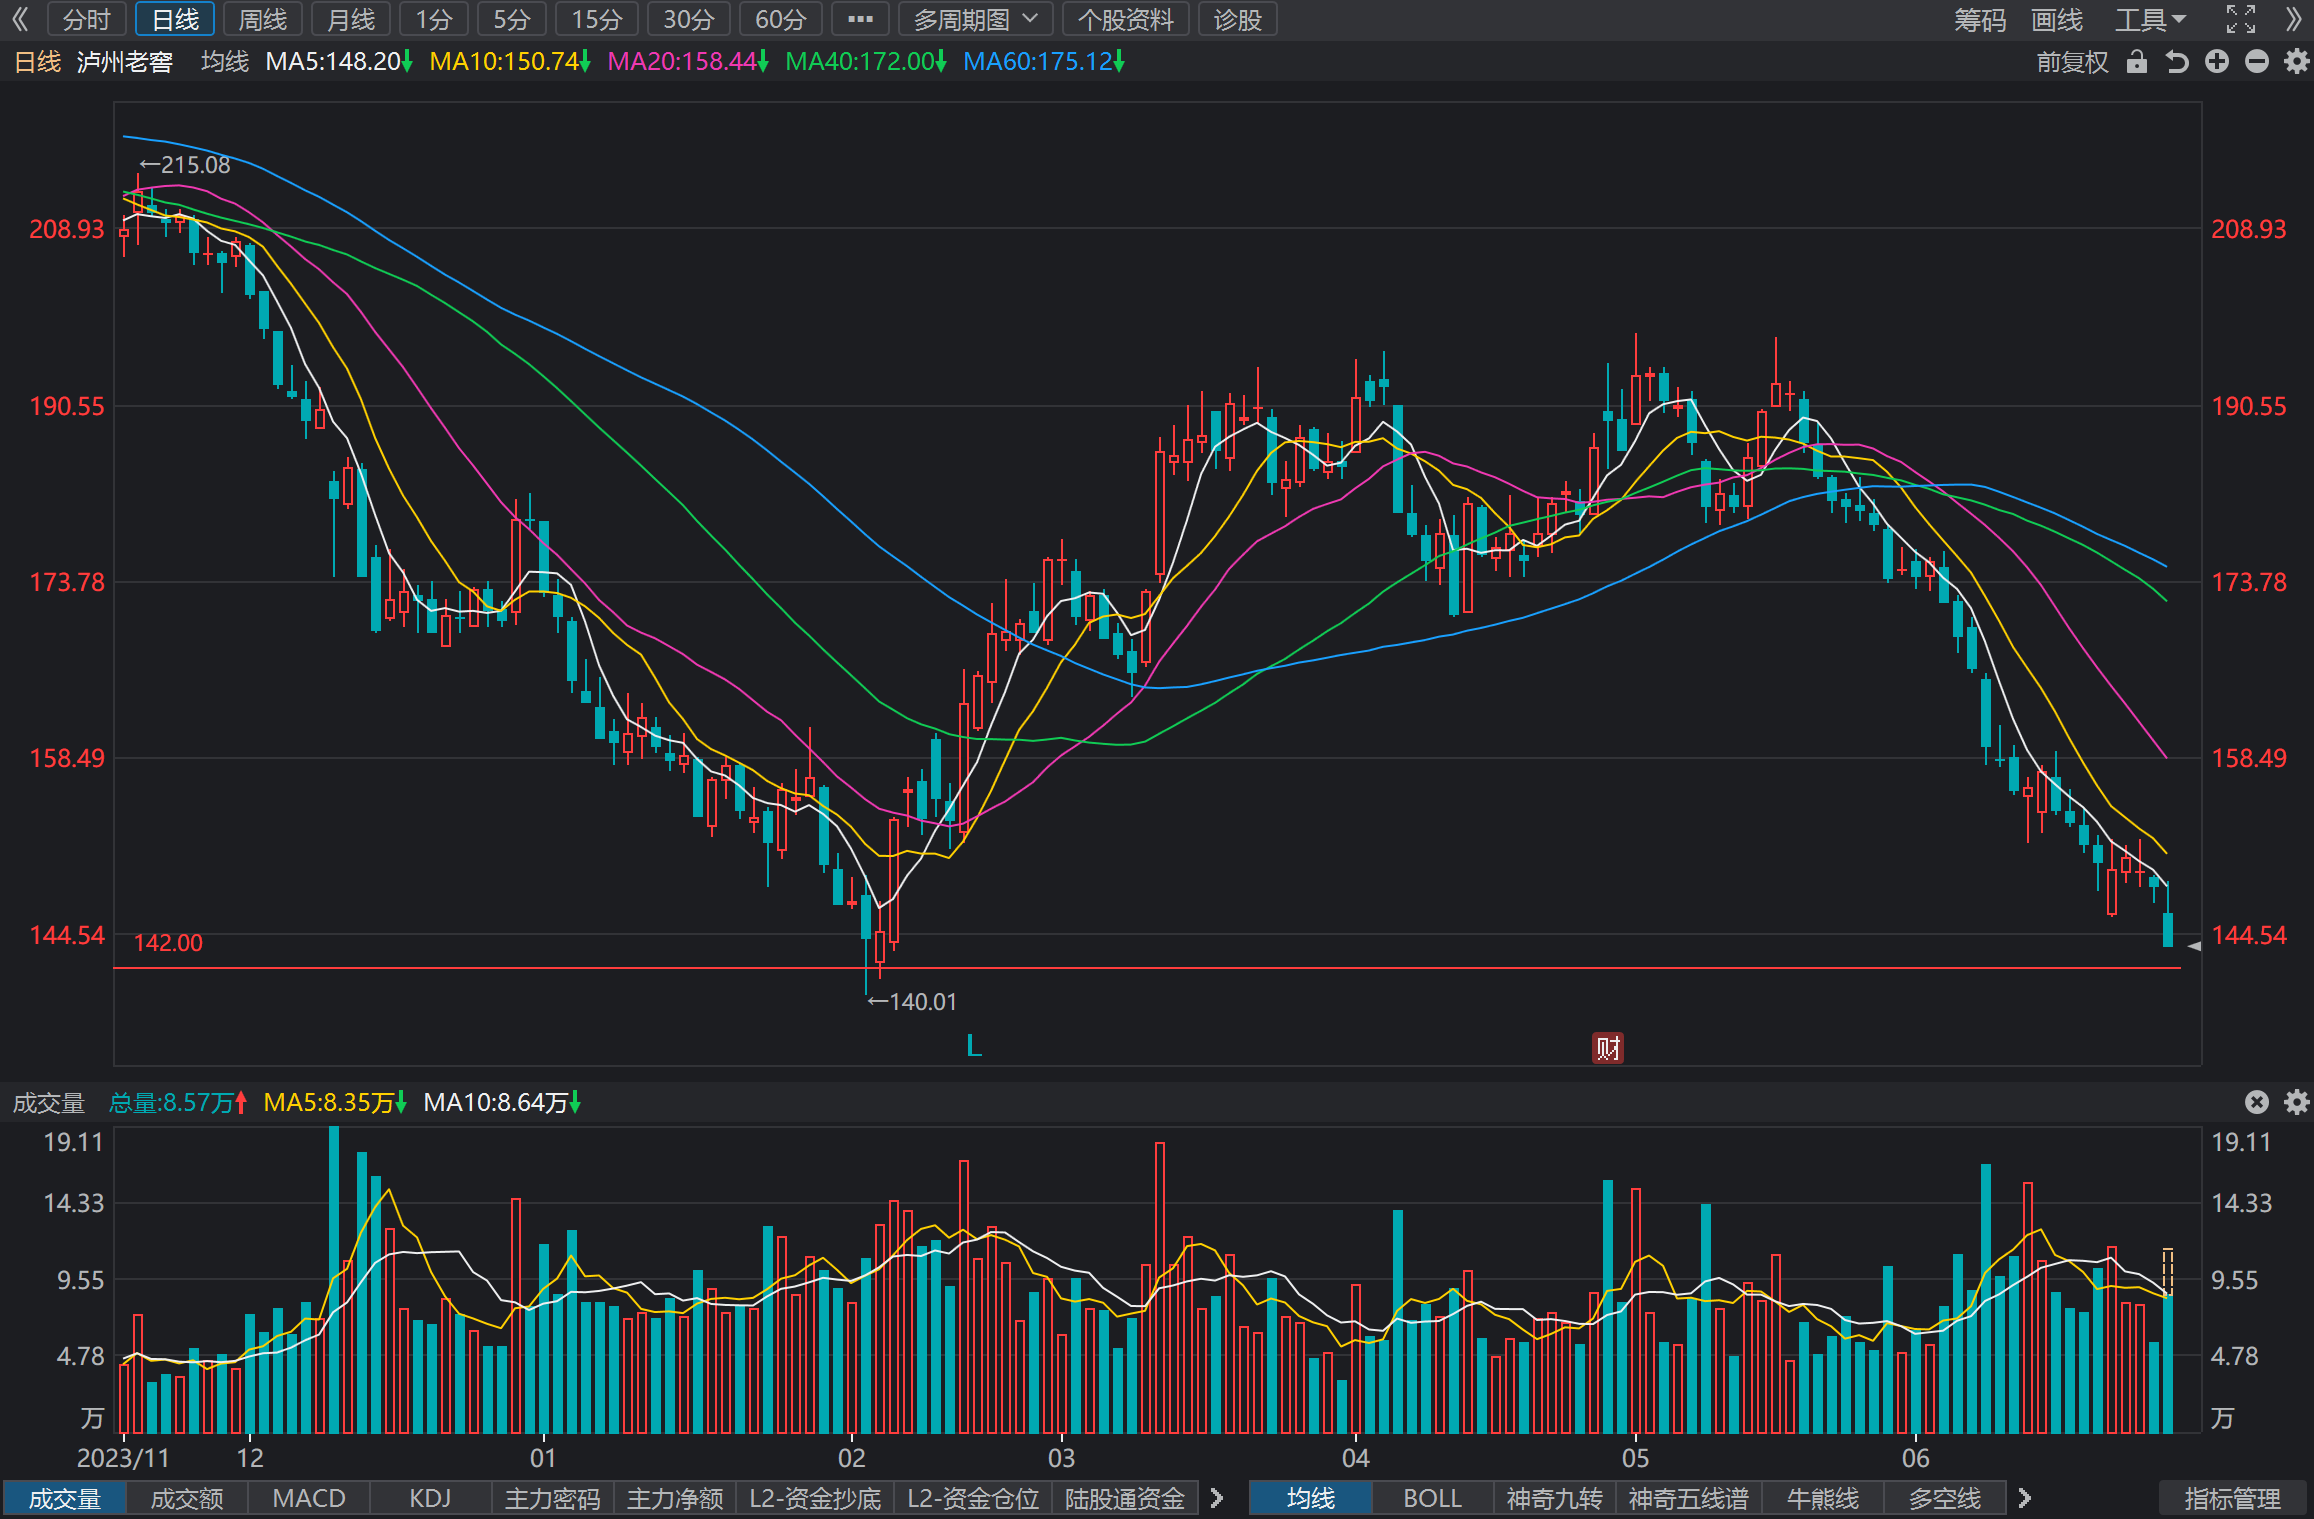Select the 陆股通资金 indicator tab

[1125, 1498]
